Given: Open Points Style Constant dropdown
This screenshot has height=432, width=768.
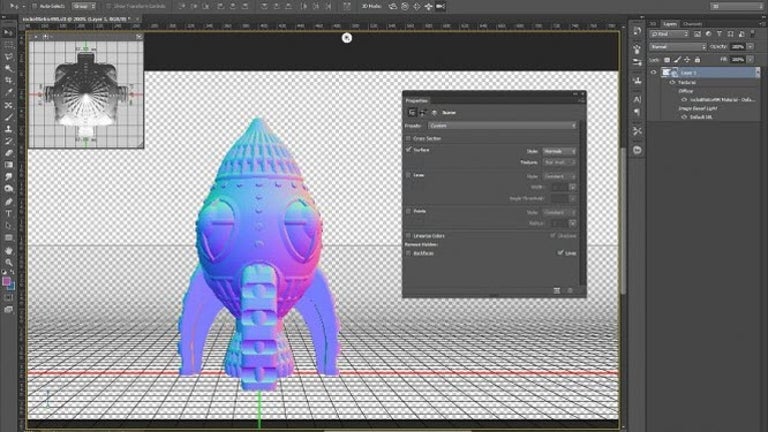Looking at the screenshot, I should point(559,213).
